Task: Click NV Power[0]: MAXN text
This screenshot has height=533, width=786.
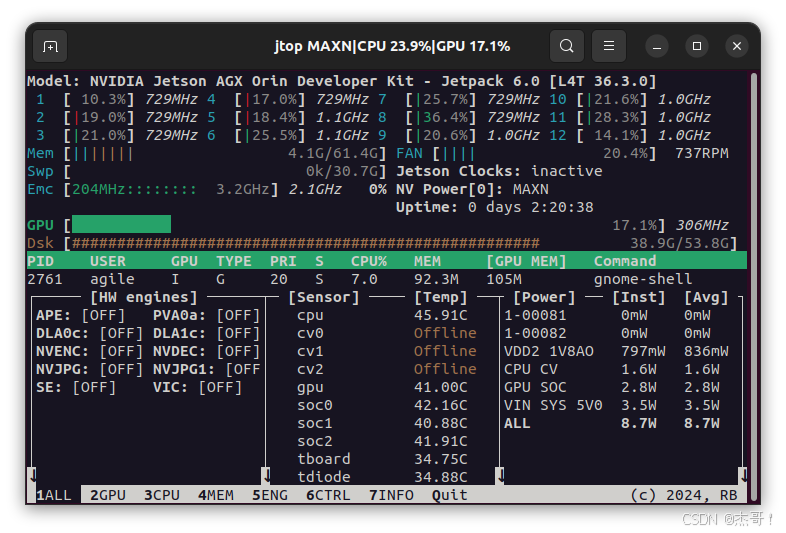Action: (472, 190)
